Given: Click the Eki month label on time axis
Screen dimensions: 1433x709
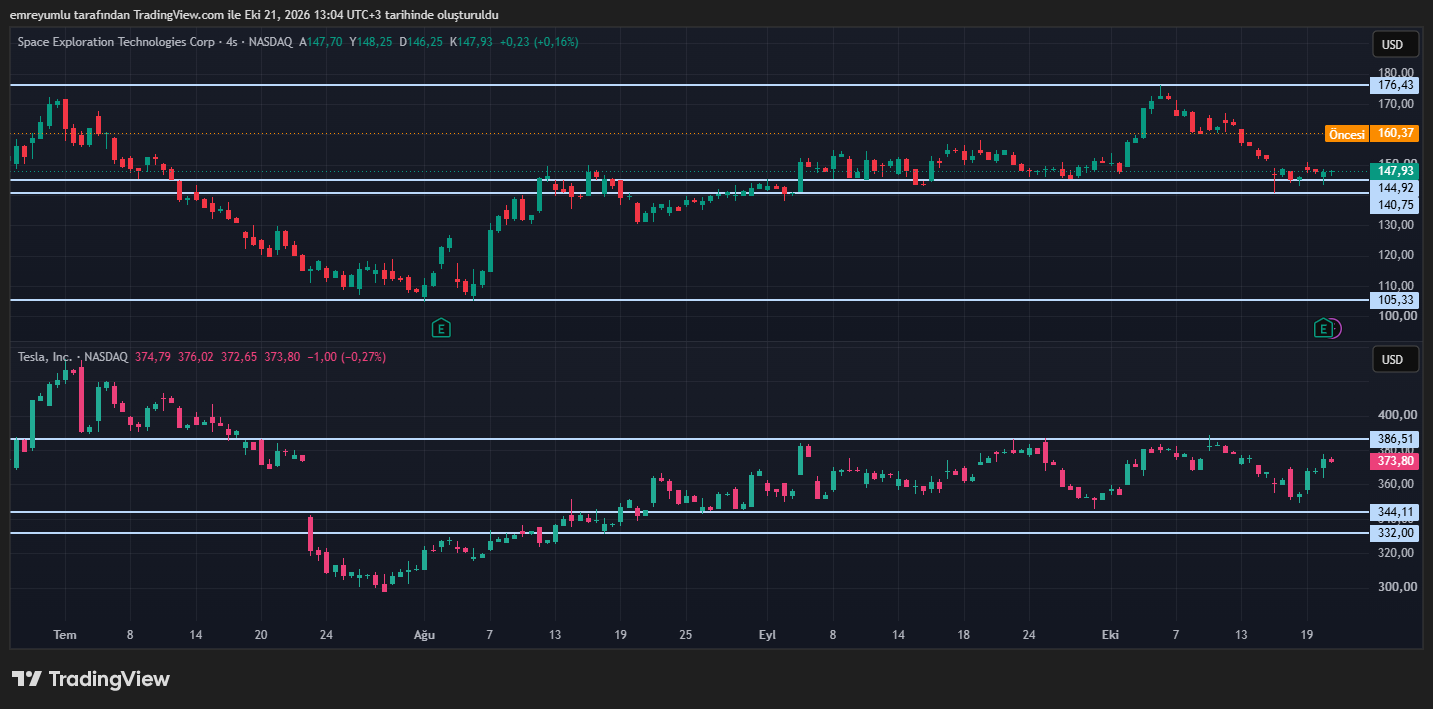Looking at the screenshot, I should (x=1110, y=635).
